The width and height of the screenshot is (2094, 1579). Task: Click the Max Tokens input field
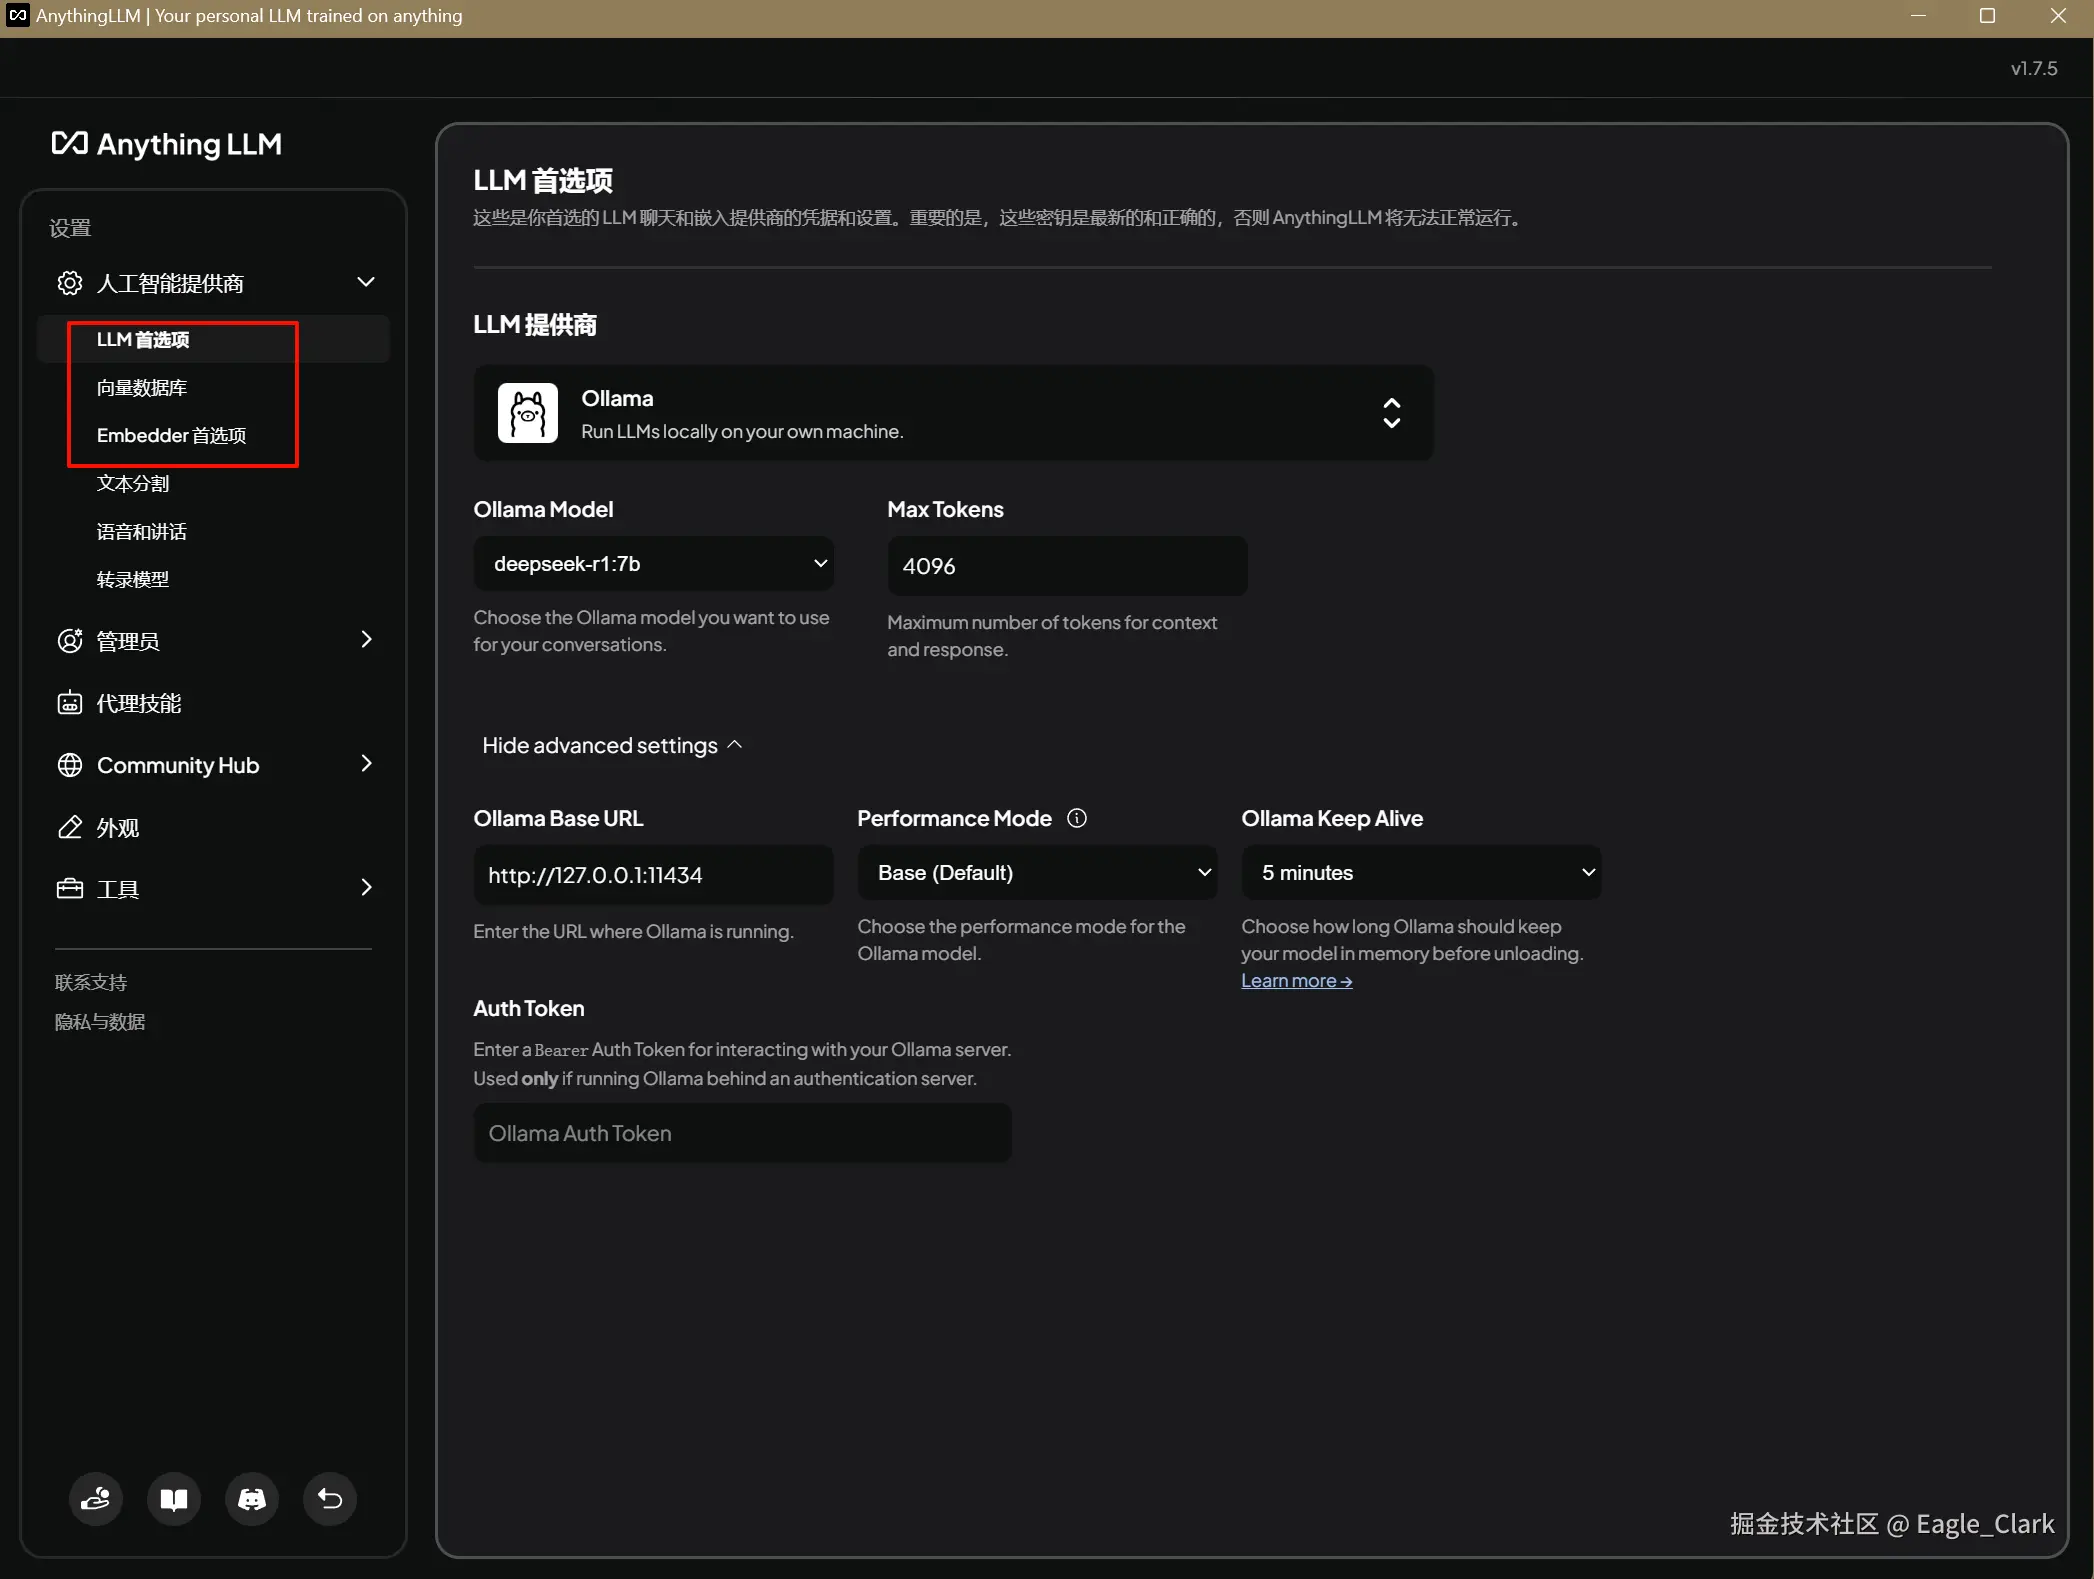click(x=1067, y=566)
